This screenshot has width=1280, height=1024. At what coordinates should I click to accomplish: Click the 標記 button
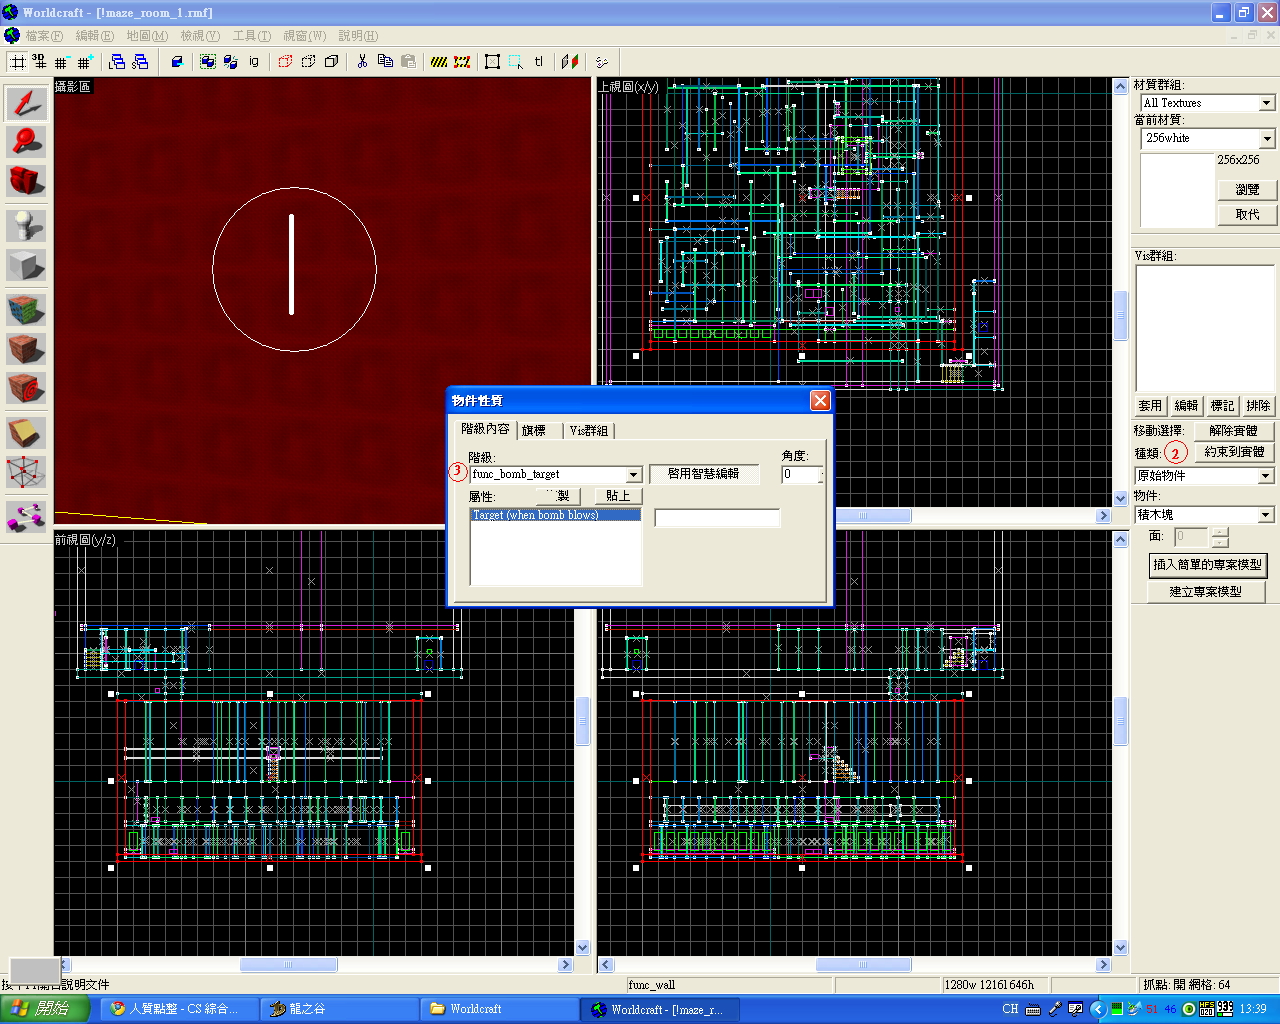(1222, 406)
